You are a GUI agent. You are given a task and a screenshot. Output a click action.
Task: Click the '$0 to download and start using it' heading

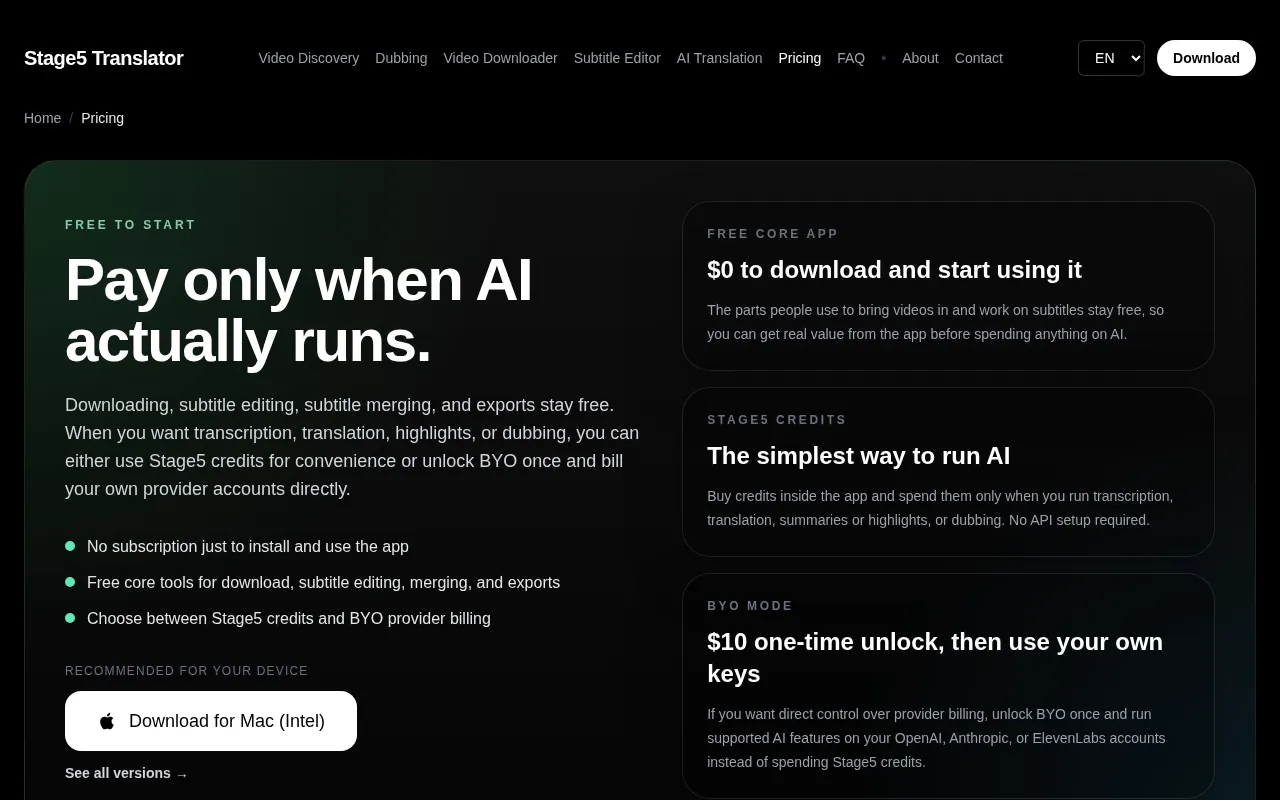click(x=894, y=270)
